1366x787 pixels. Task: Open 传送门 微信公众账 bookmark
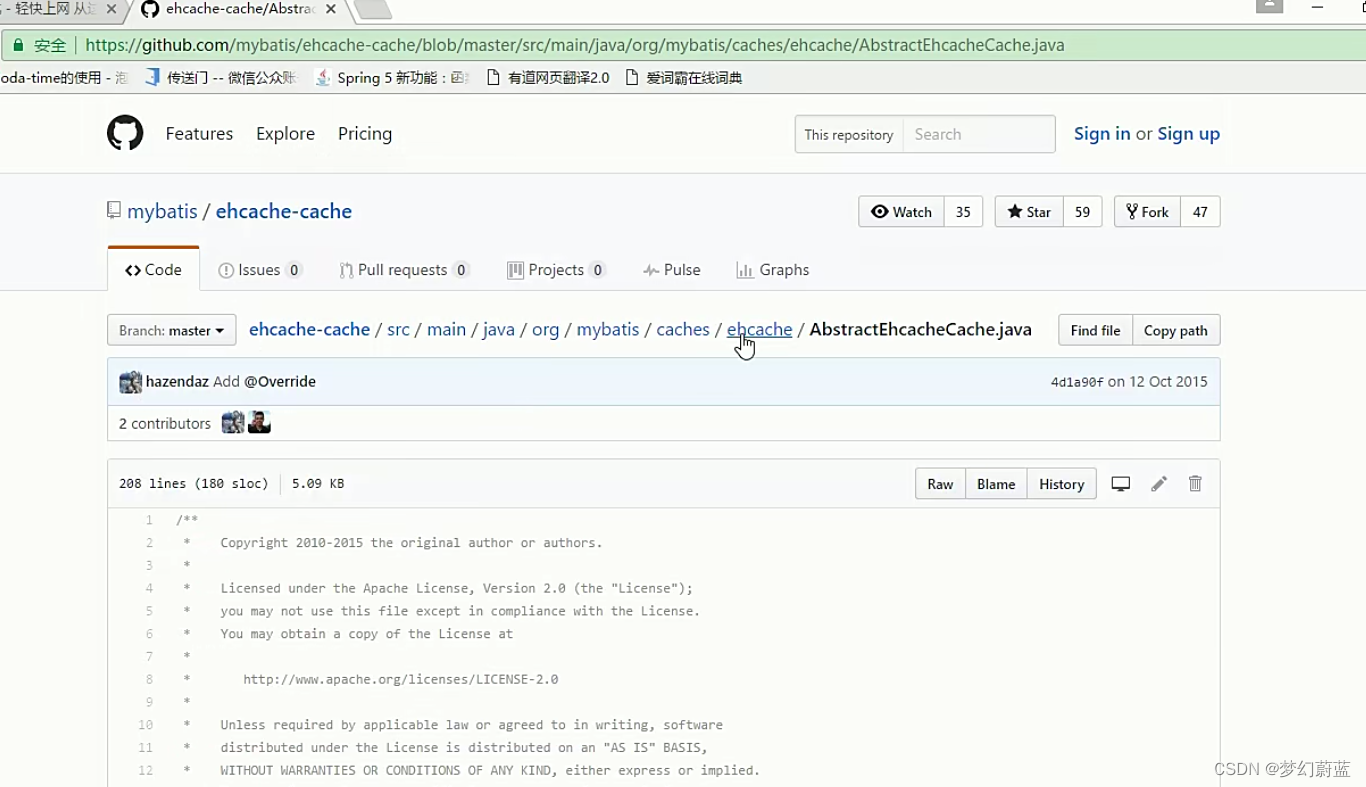click(220, 77)
